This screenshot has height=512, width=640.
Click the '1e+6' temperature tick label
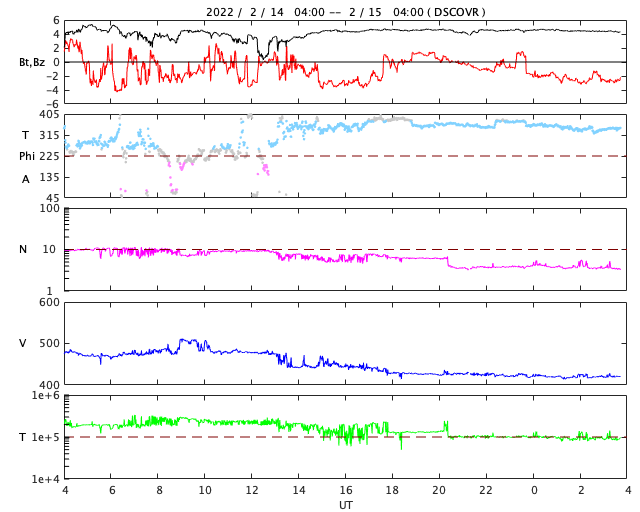pyautogui.click(x=46, y=395)
